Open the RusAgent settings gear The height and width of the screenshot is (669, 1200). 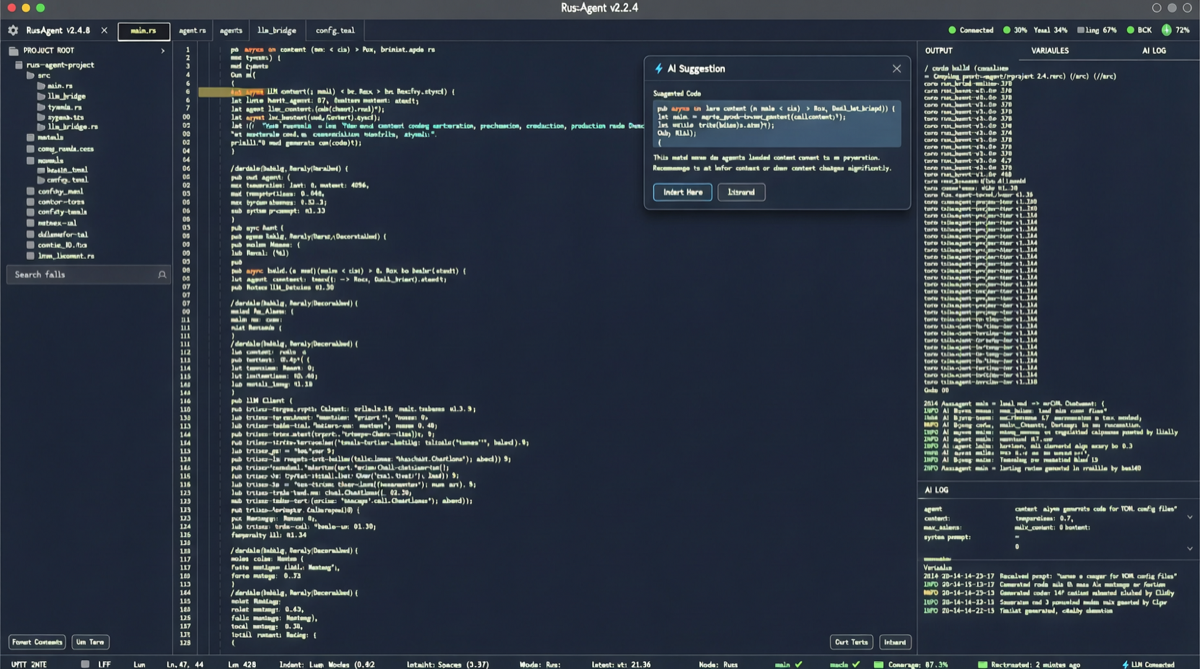14,30
